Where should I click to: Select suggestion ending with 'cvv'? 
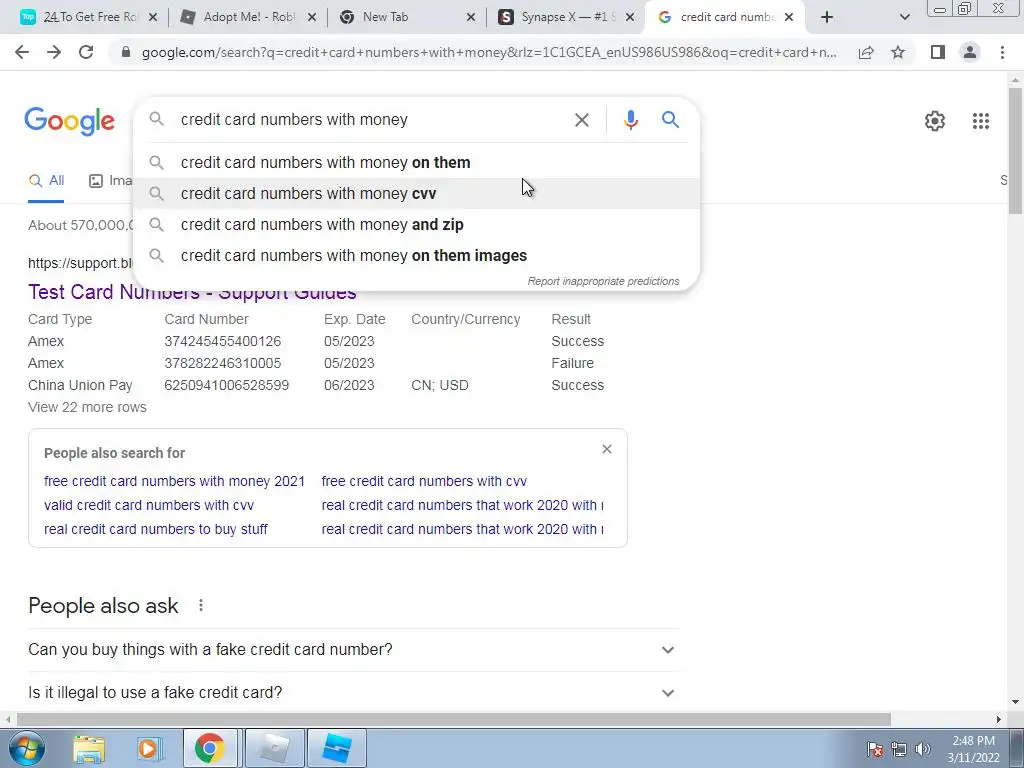coord(416,193)
